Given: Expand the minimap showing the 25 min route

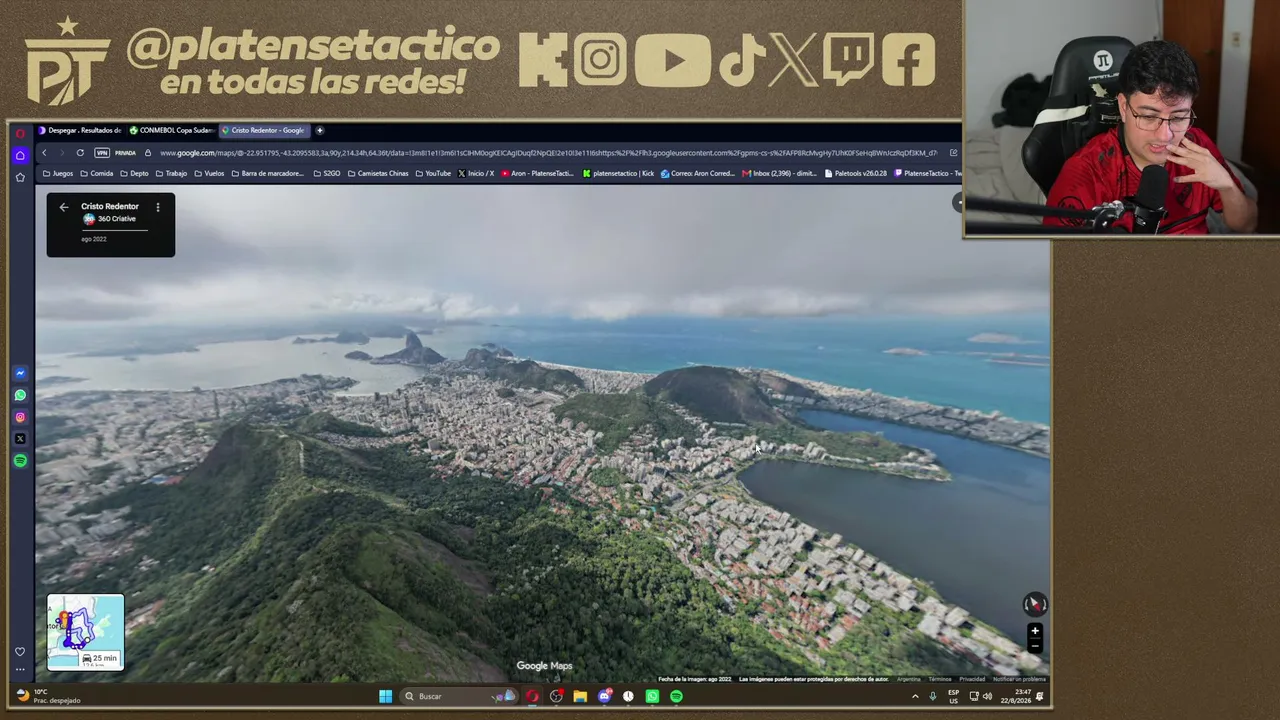Looking at the screenshot, I should tap(85, 632).
